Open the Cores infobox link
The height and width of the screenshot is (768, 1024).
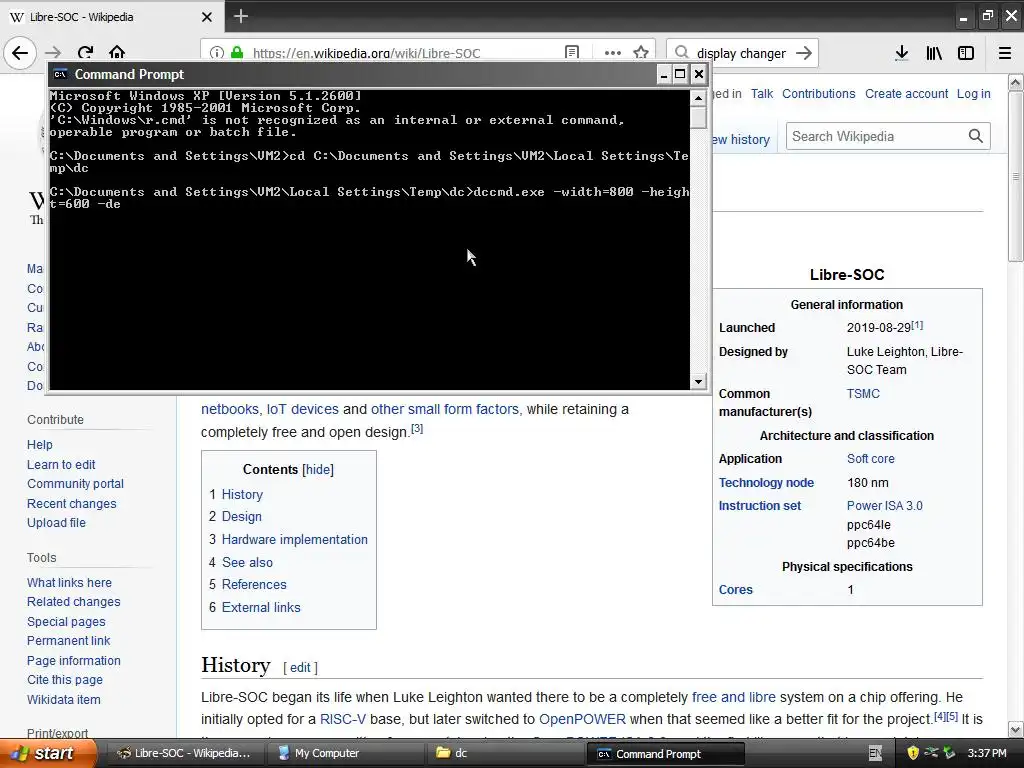point(735,590)
